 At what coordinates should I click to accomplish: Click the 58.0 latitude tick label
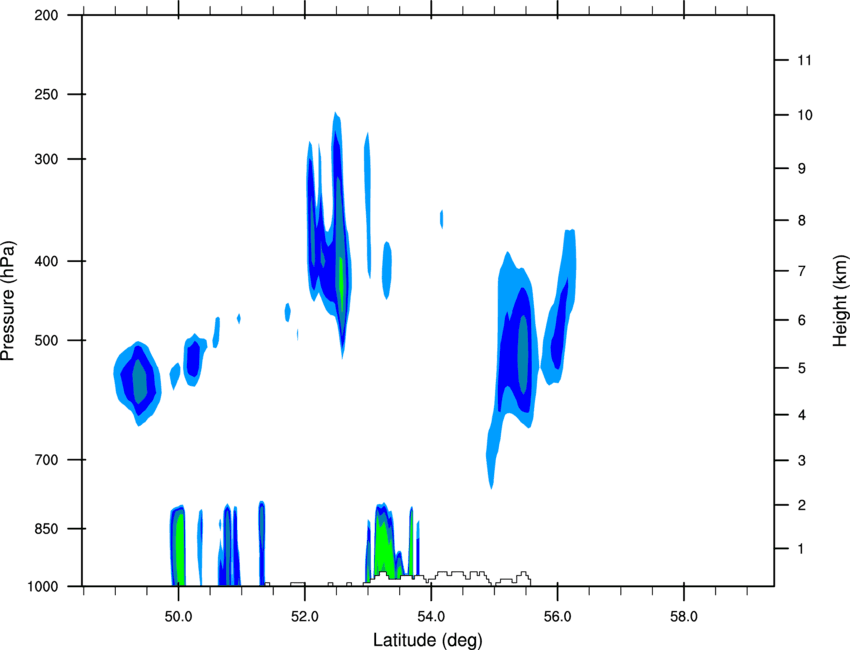point(684,617)
